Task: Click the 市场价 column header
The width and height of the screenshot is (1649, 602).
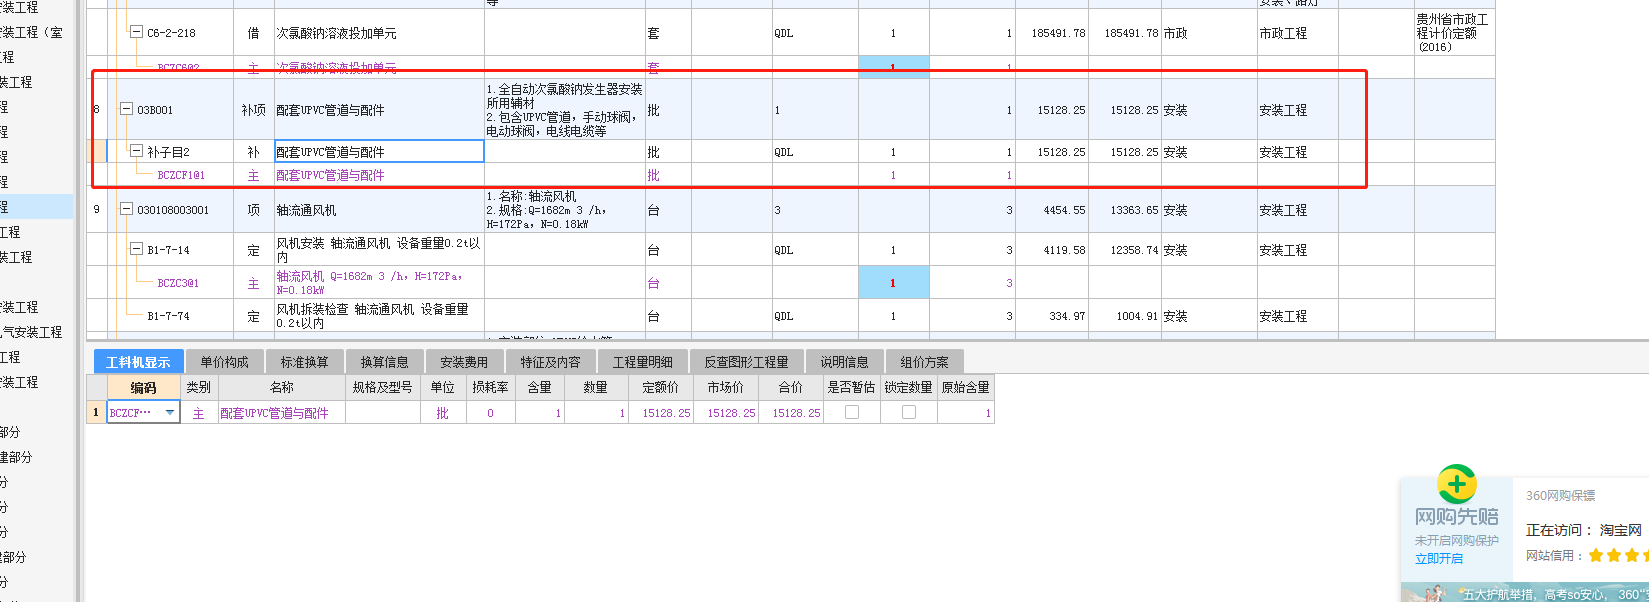Action: click(726, 387)
